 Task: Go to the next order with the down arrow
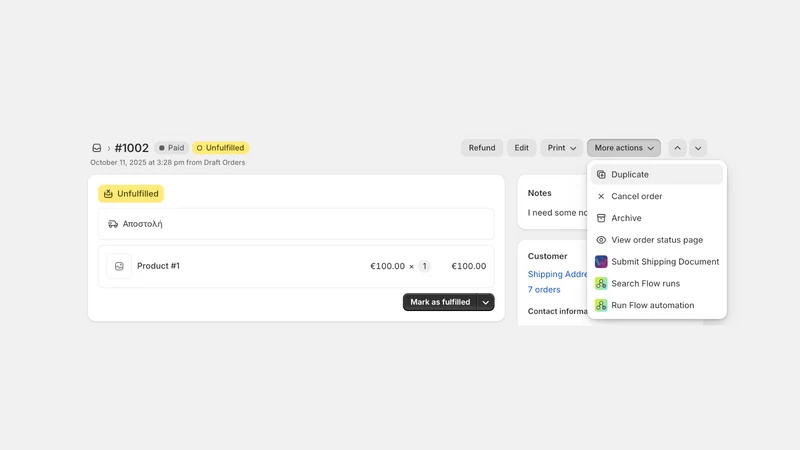pos(698,148)
